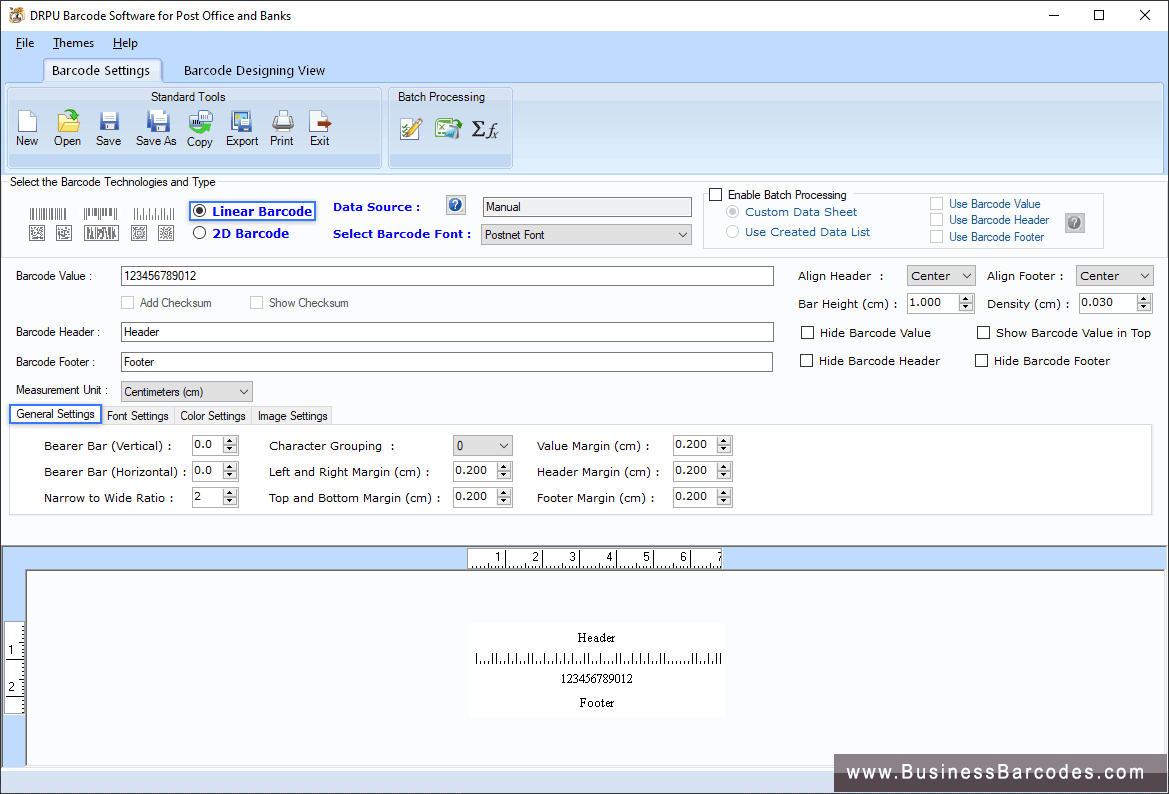Check the Add Checksum option

[128, 302]
